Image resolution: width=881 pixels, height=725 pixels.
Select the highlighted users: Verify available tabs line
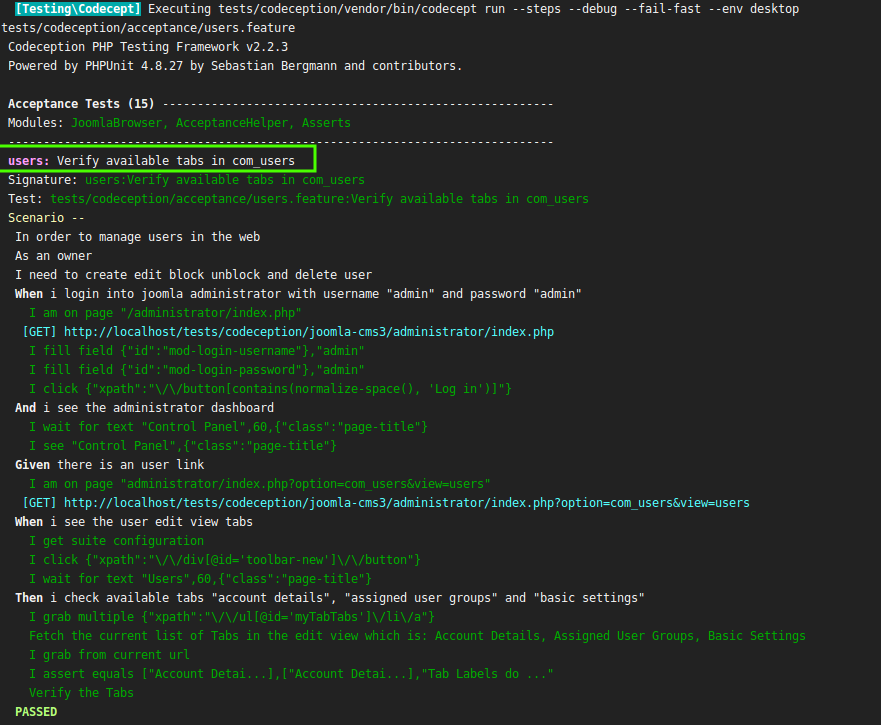click(x=160, y=160)
